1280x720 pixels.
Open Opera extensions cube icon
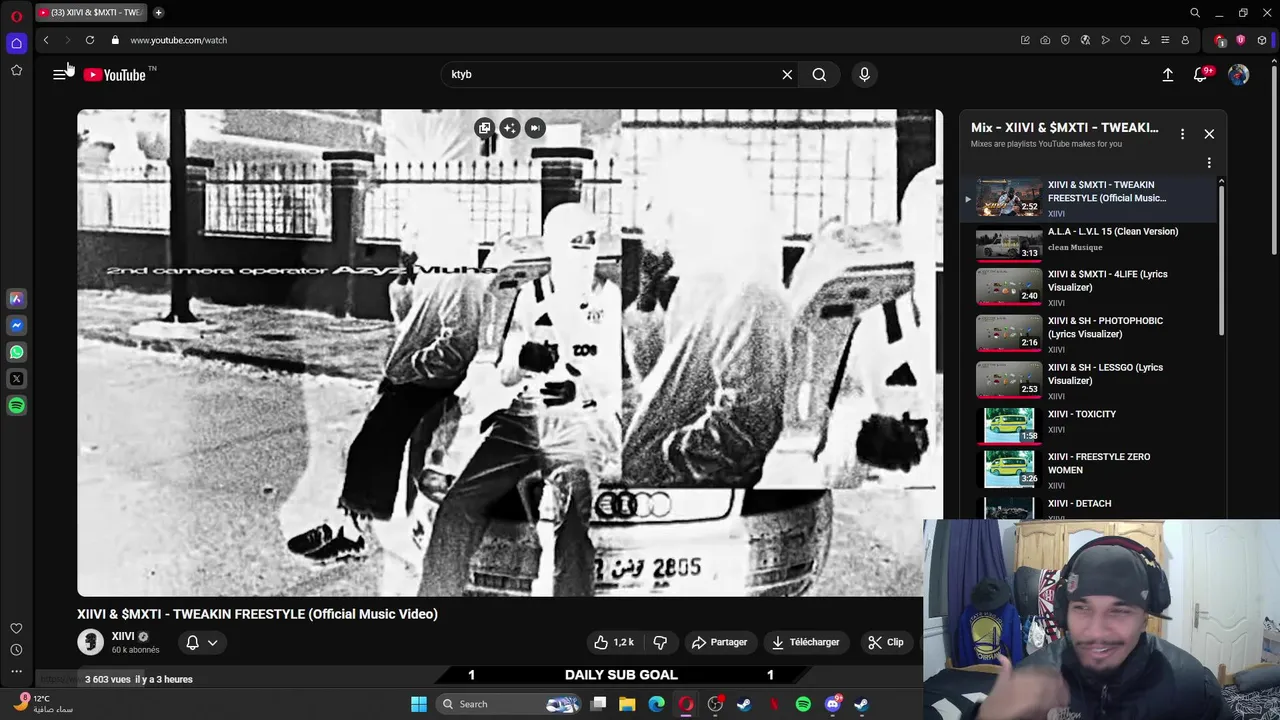[x=1262, y=40]
